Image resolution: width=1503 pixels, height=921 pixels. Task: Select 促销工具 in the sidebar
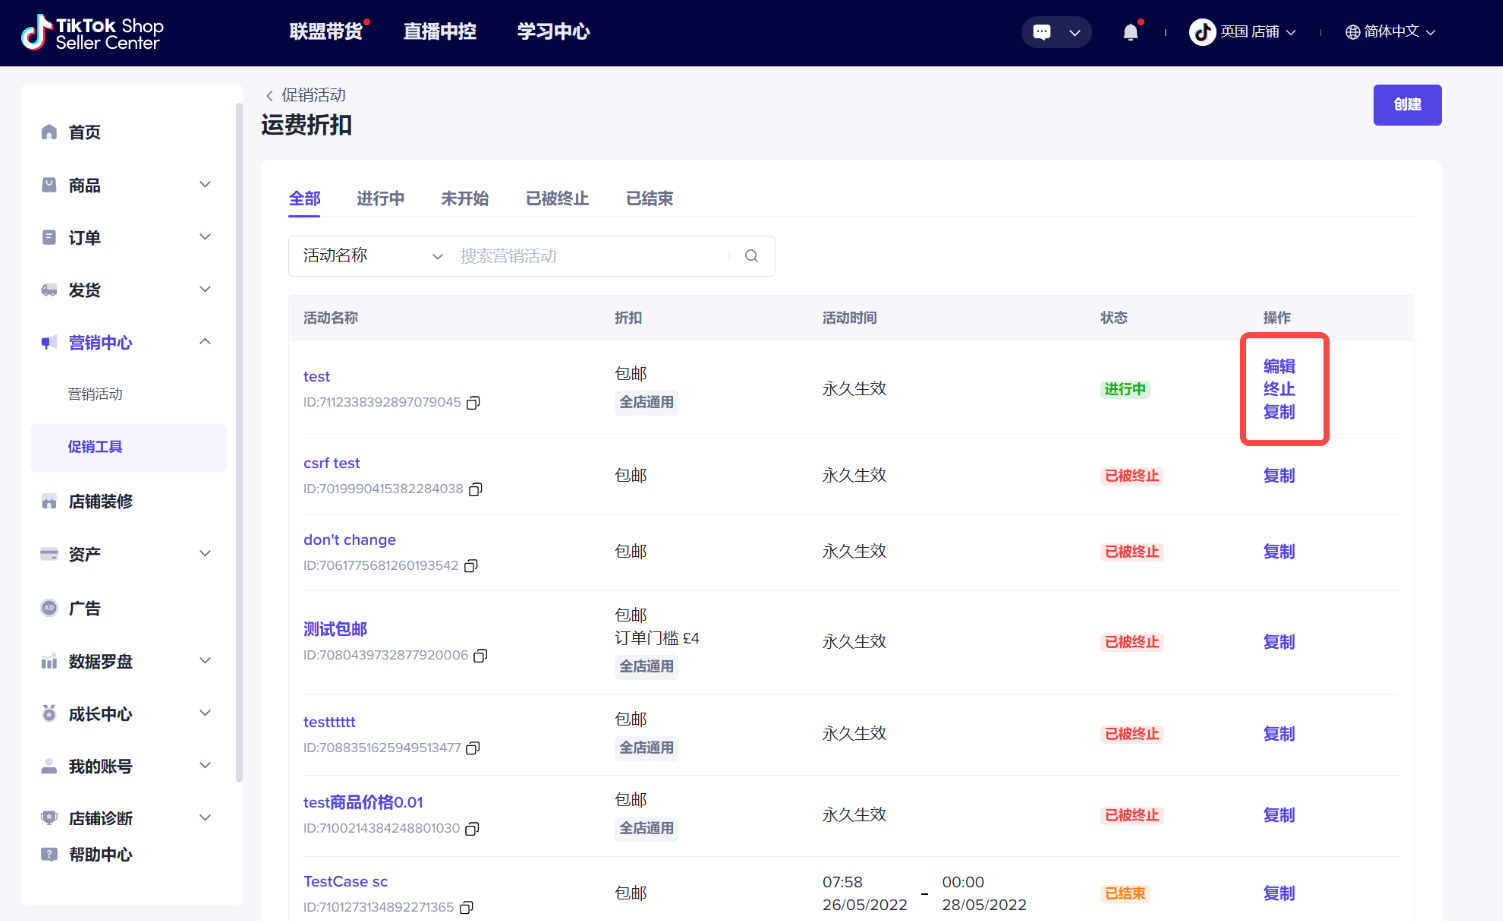[x=128, y=447]
